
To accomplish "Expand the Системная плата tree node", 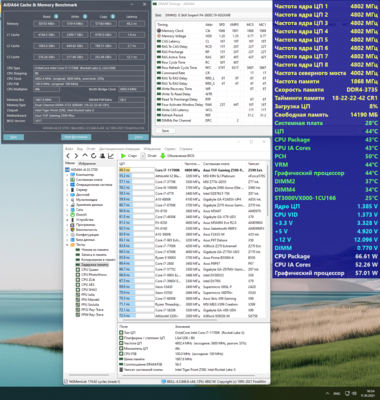I will [x=67, y=180].
